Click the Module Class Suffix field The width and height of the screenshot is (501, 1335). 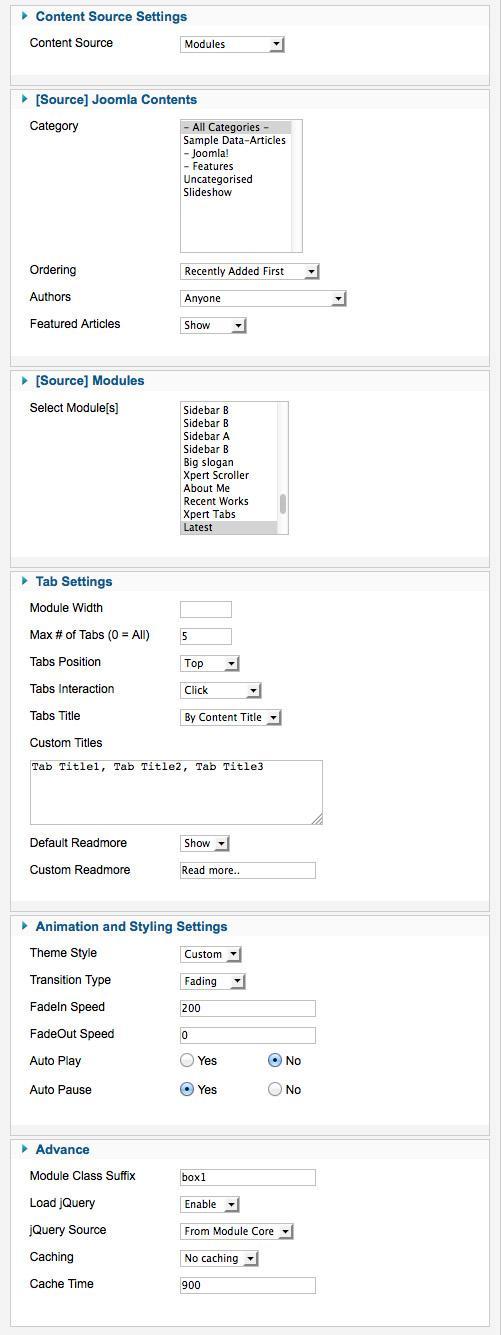pos(248,1178)
